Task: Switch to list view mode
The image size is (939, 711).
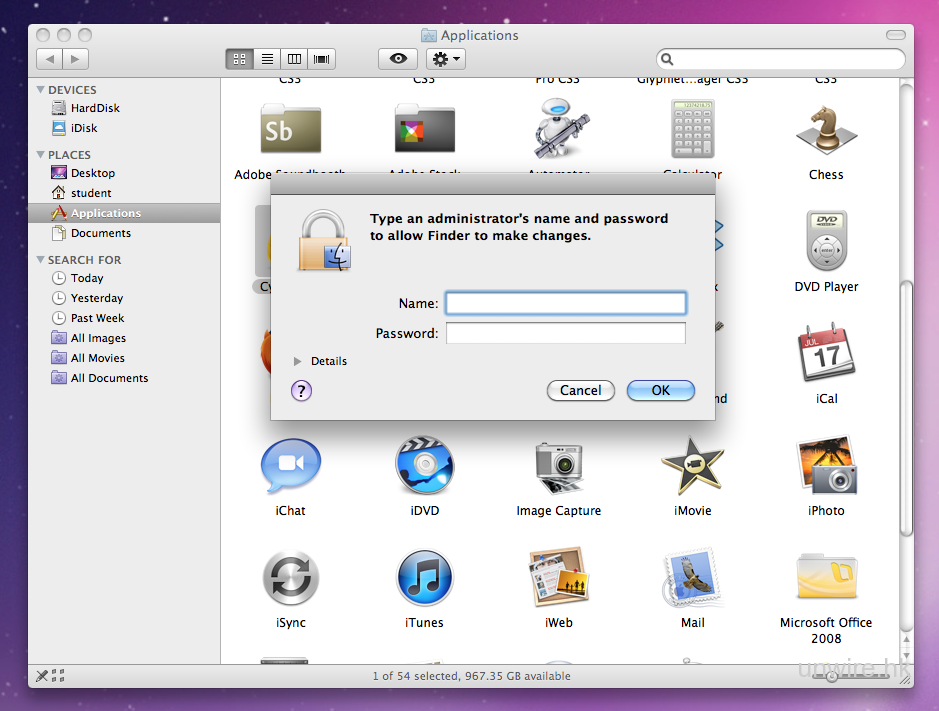Action: coord(267,59)
